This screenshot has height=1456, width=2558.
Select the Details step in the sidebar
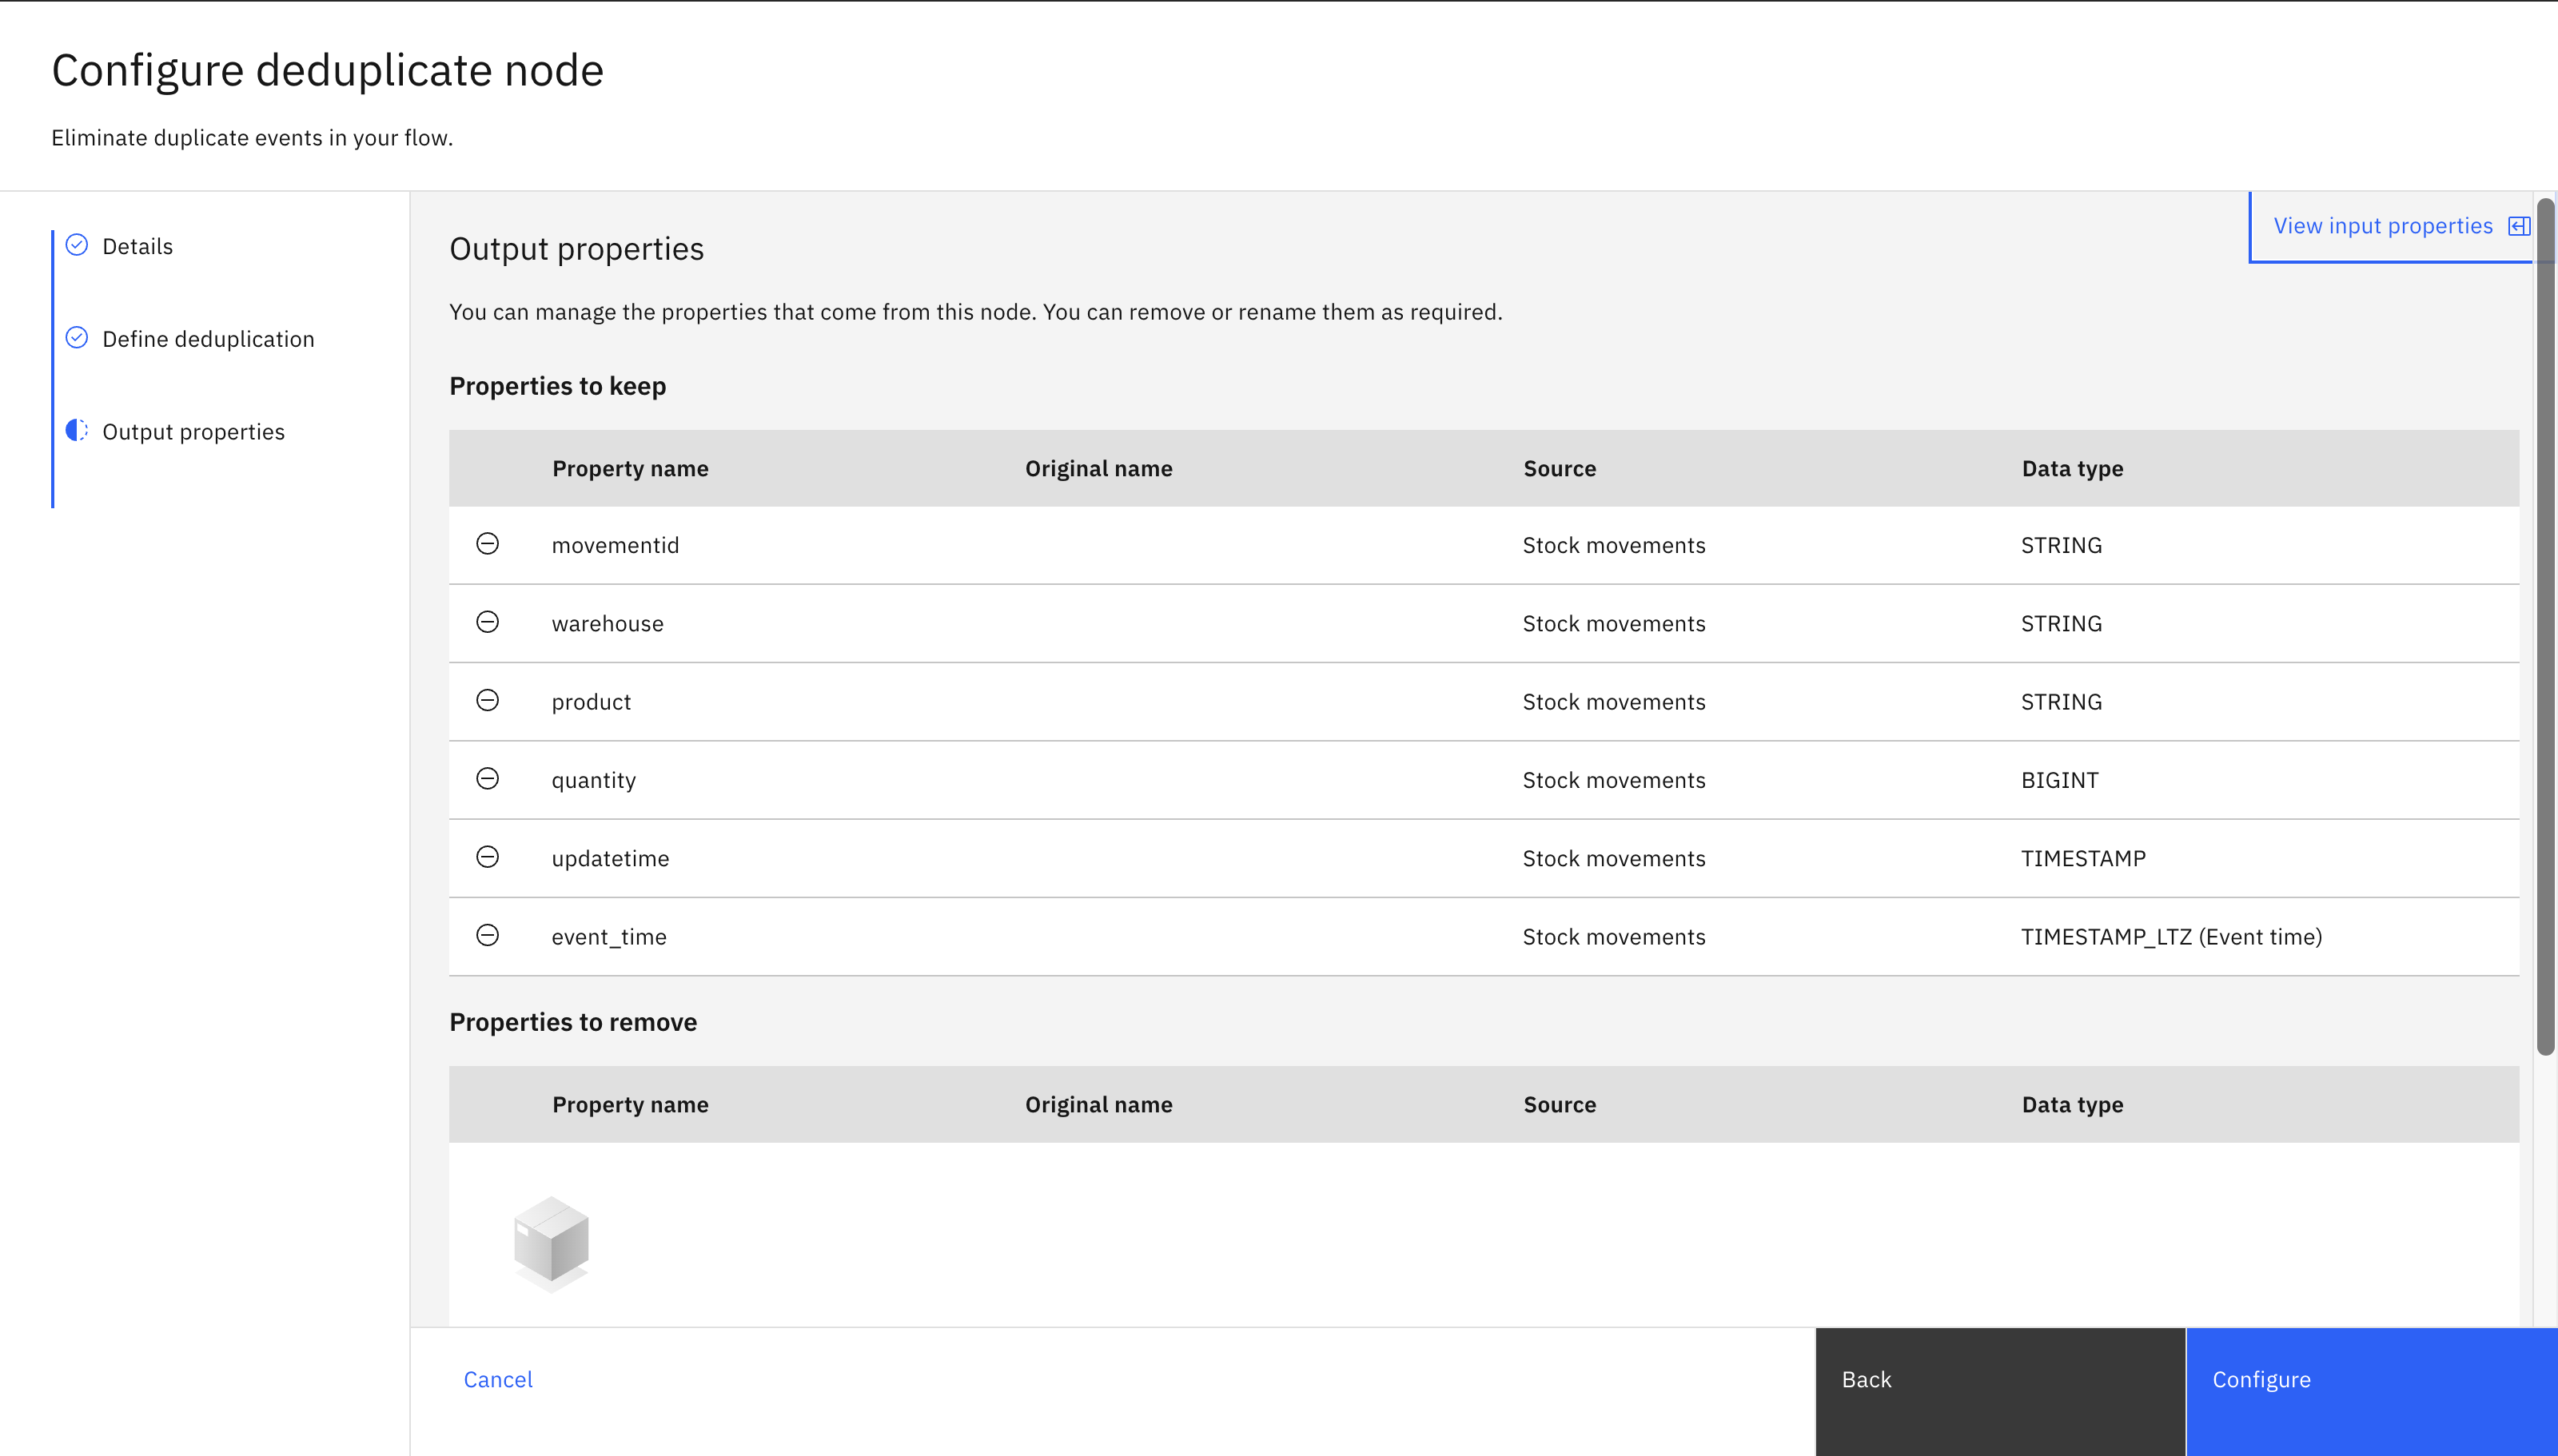coord(137,245)
